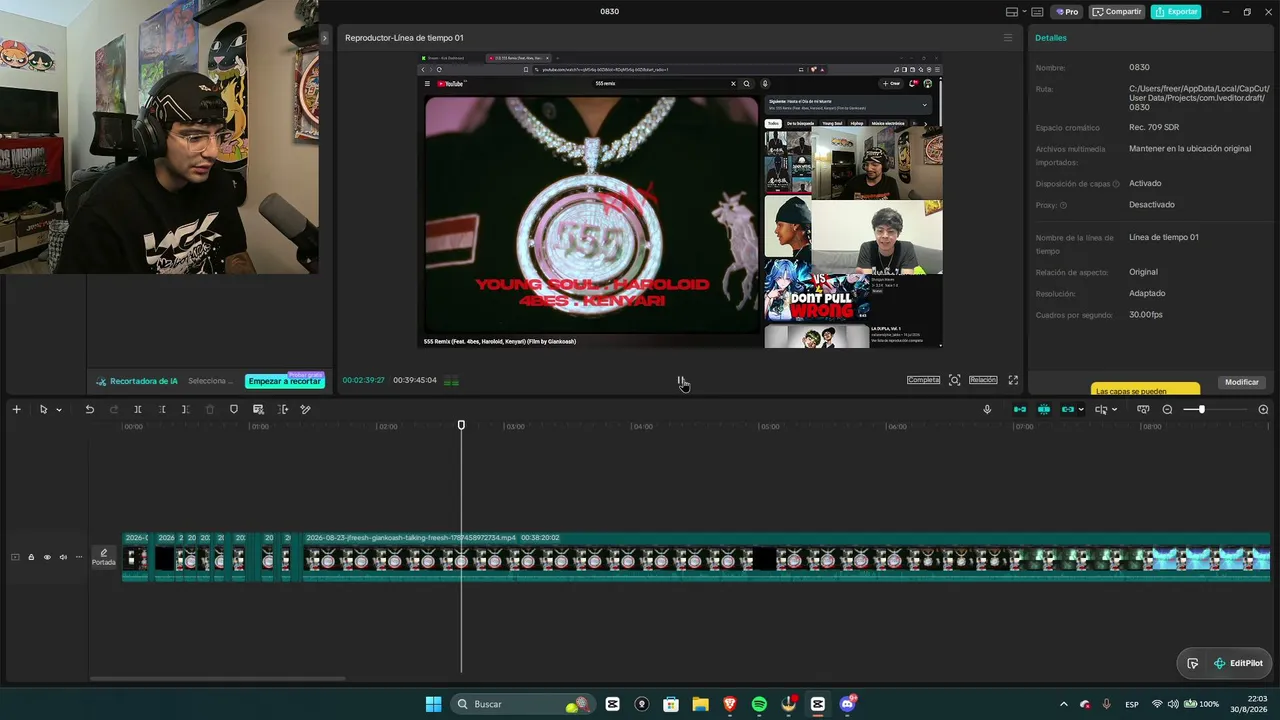Zoom in the timeline with plus icon
1280x720 pixels.
[1263, 409]
